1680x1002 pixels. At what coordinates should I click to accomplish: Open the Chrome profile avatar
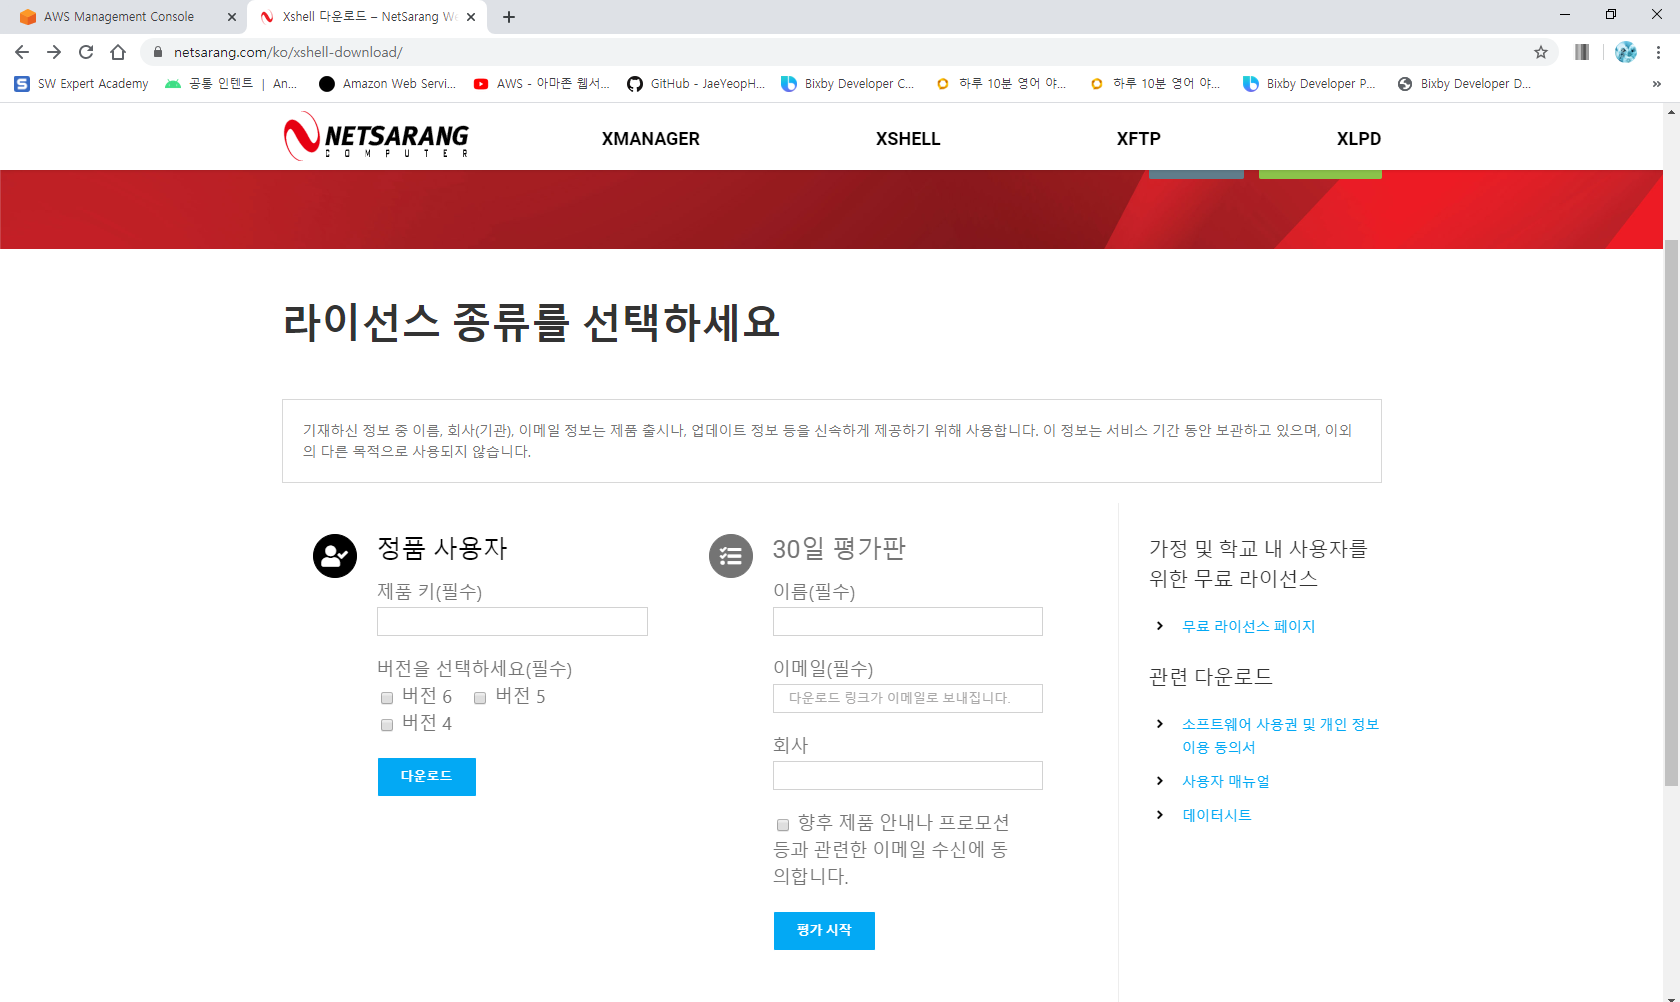[x=1626, y=52]
